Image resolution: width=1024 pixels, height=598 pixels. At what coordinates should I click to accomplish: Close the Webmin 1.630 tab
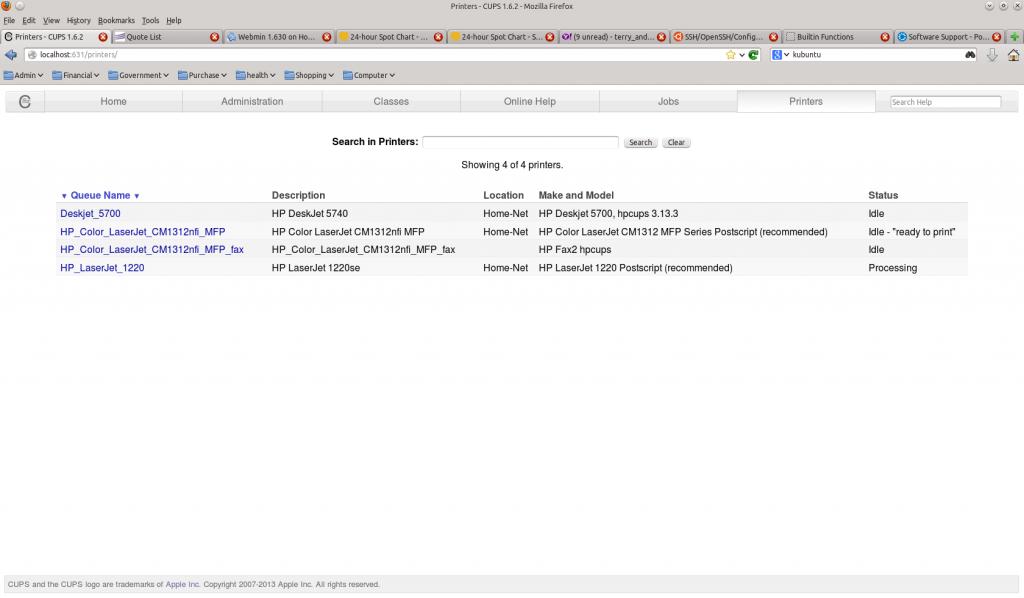coord(327,37)
